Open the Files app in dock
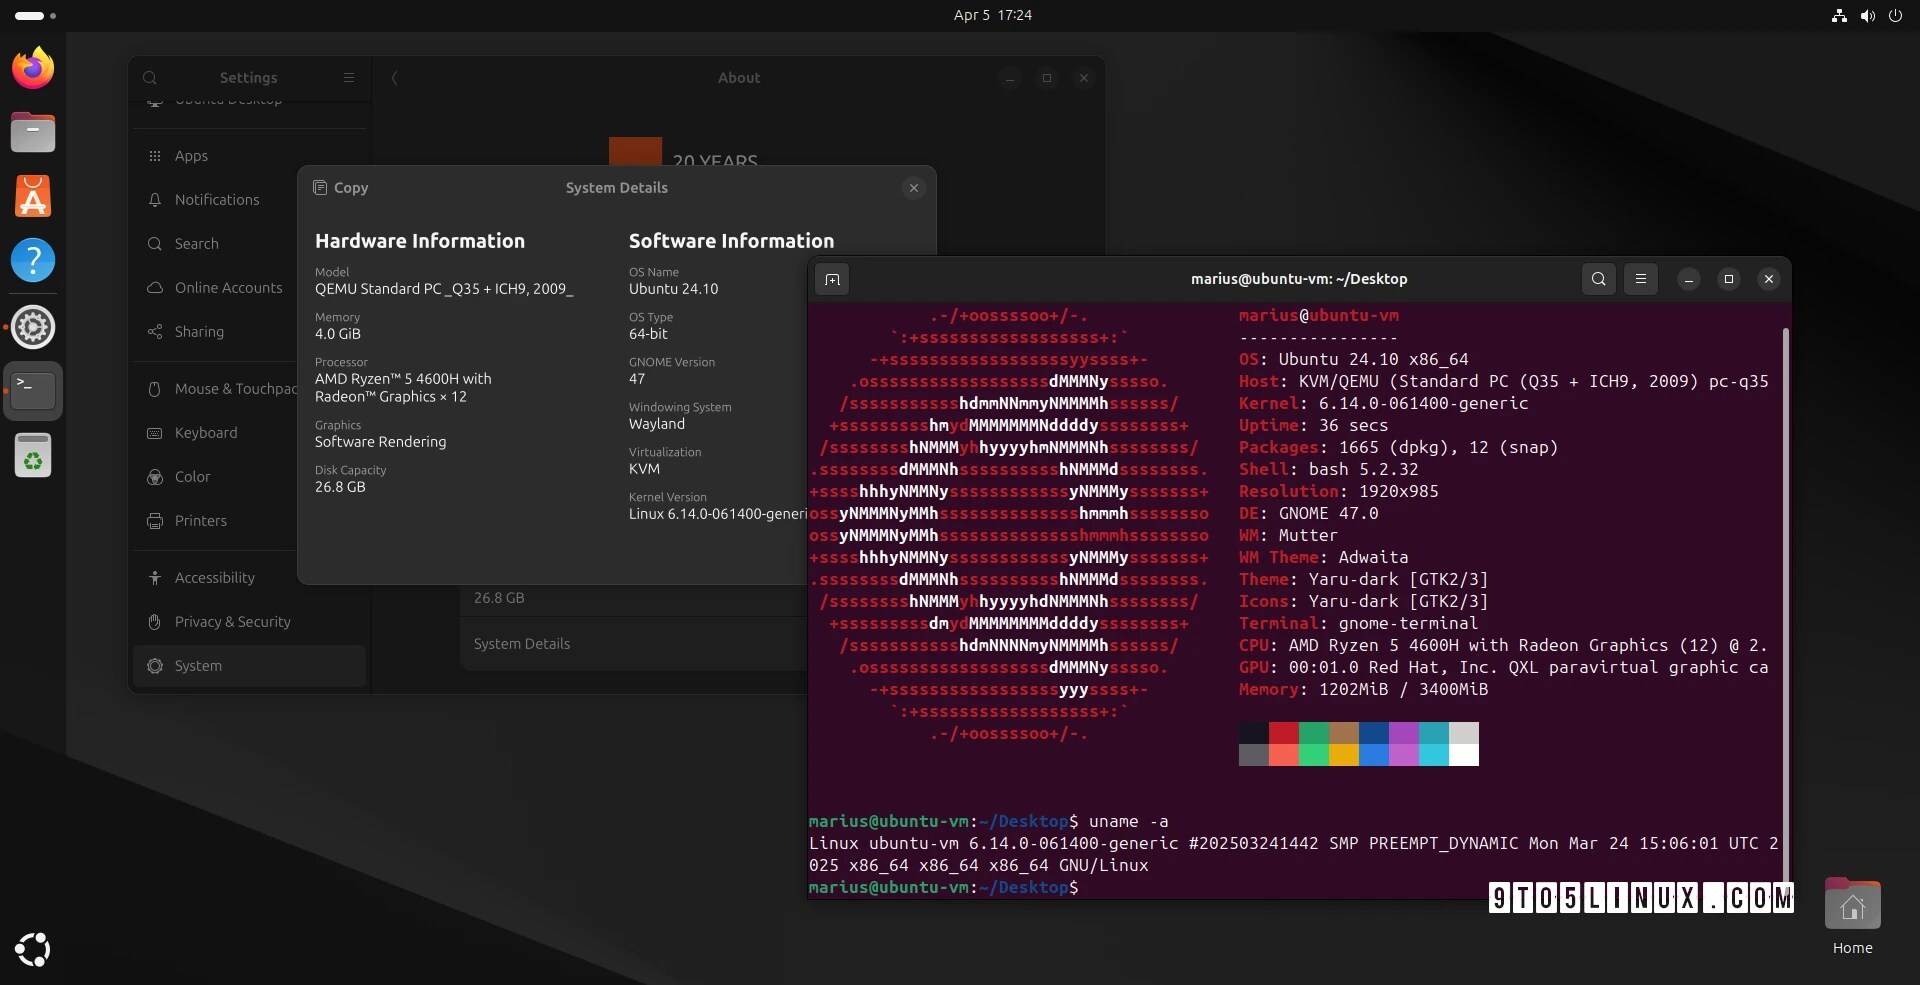The image size is (1920, 985). pos(33,132)
